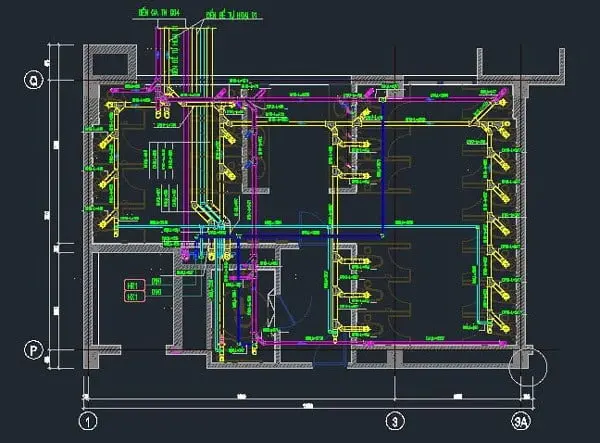600x443 pixels.
Task: Select the lower red tag box under HB1
Action: [135, 296]
